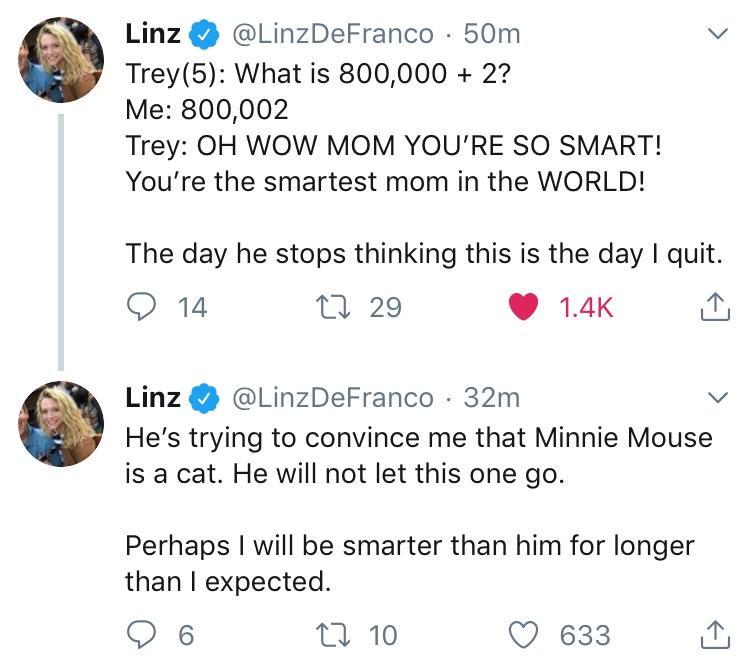Open @LinzDeFranco handle on first tweet

333,34
